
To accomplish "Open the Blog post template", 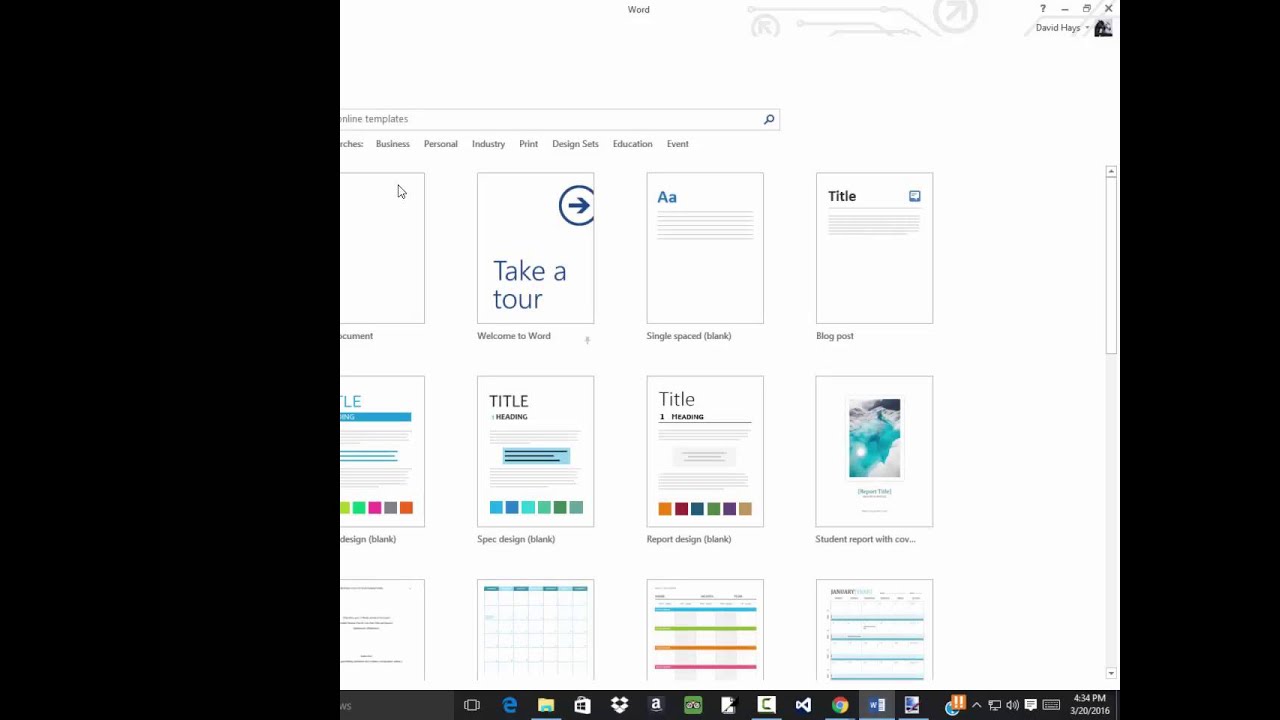I will click(874, 248).
